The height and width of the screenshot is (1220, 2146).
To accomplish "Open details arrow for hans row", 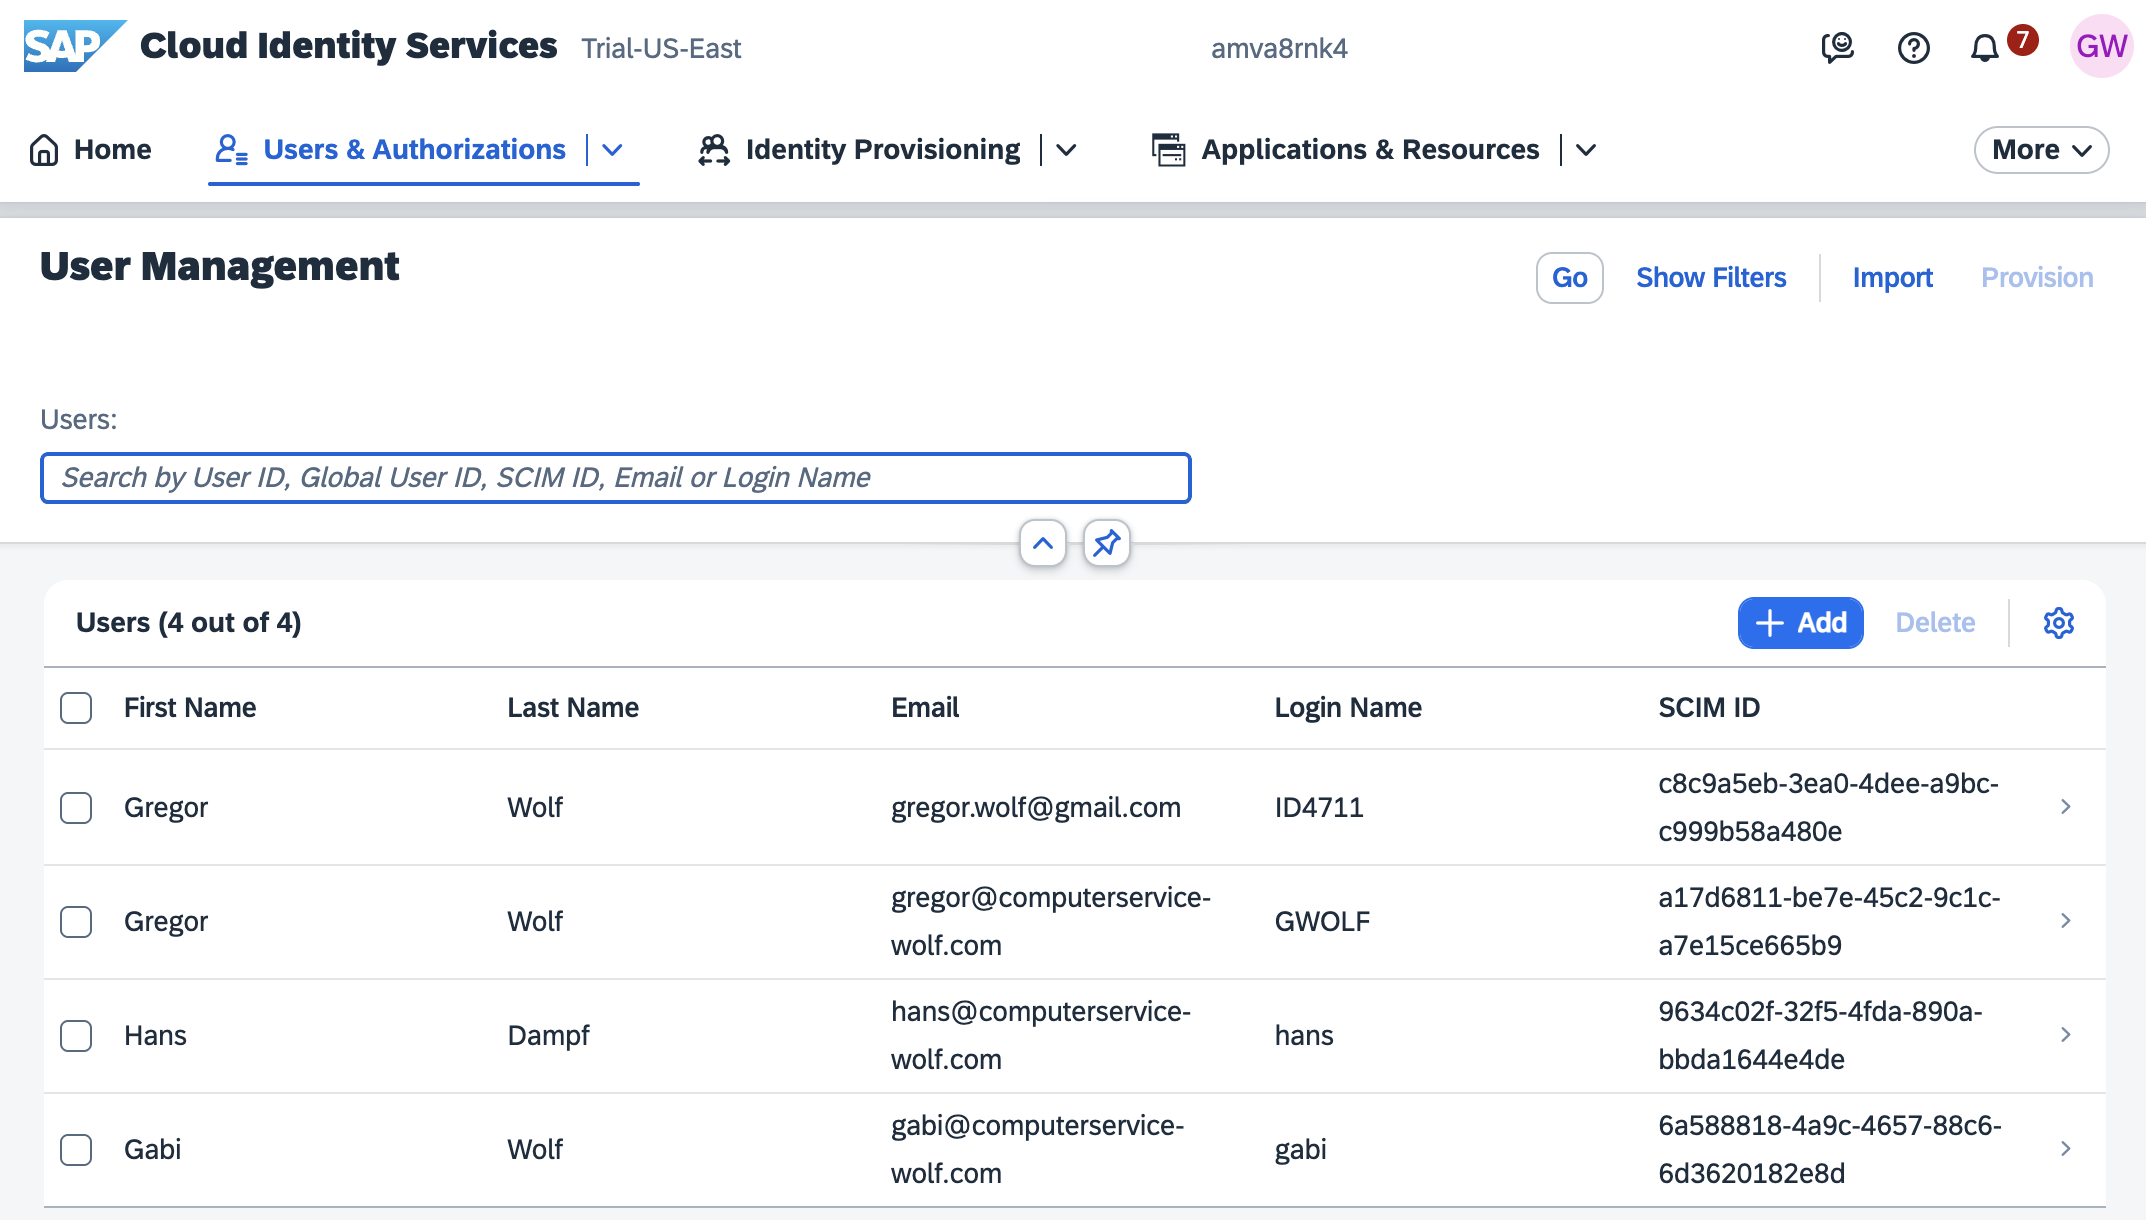I will tap(2065, 1034).
